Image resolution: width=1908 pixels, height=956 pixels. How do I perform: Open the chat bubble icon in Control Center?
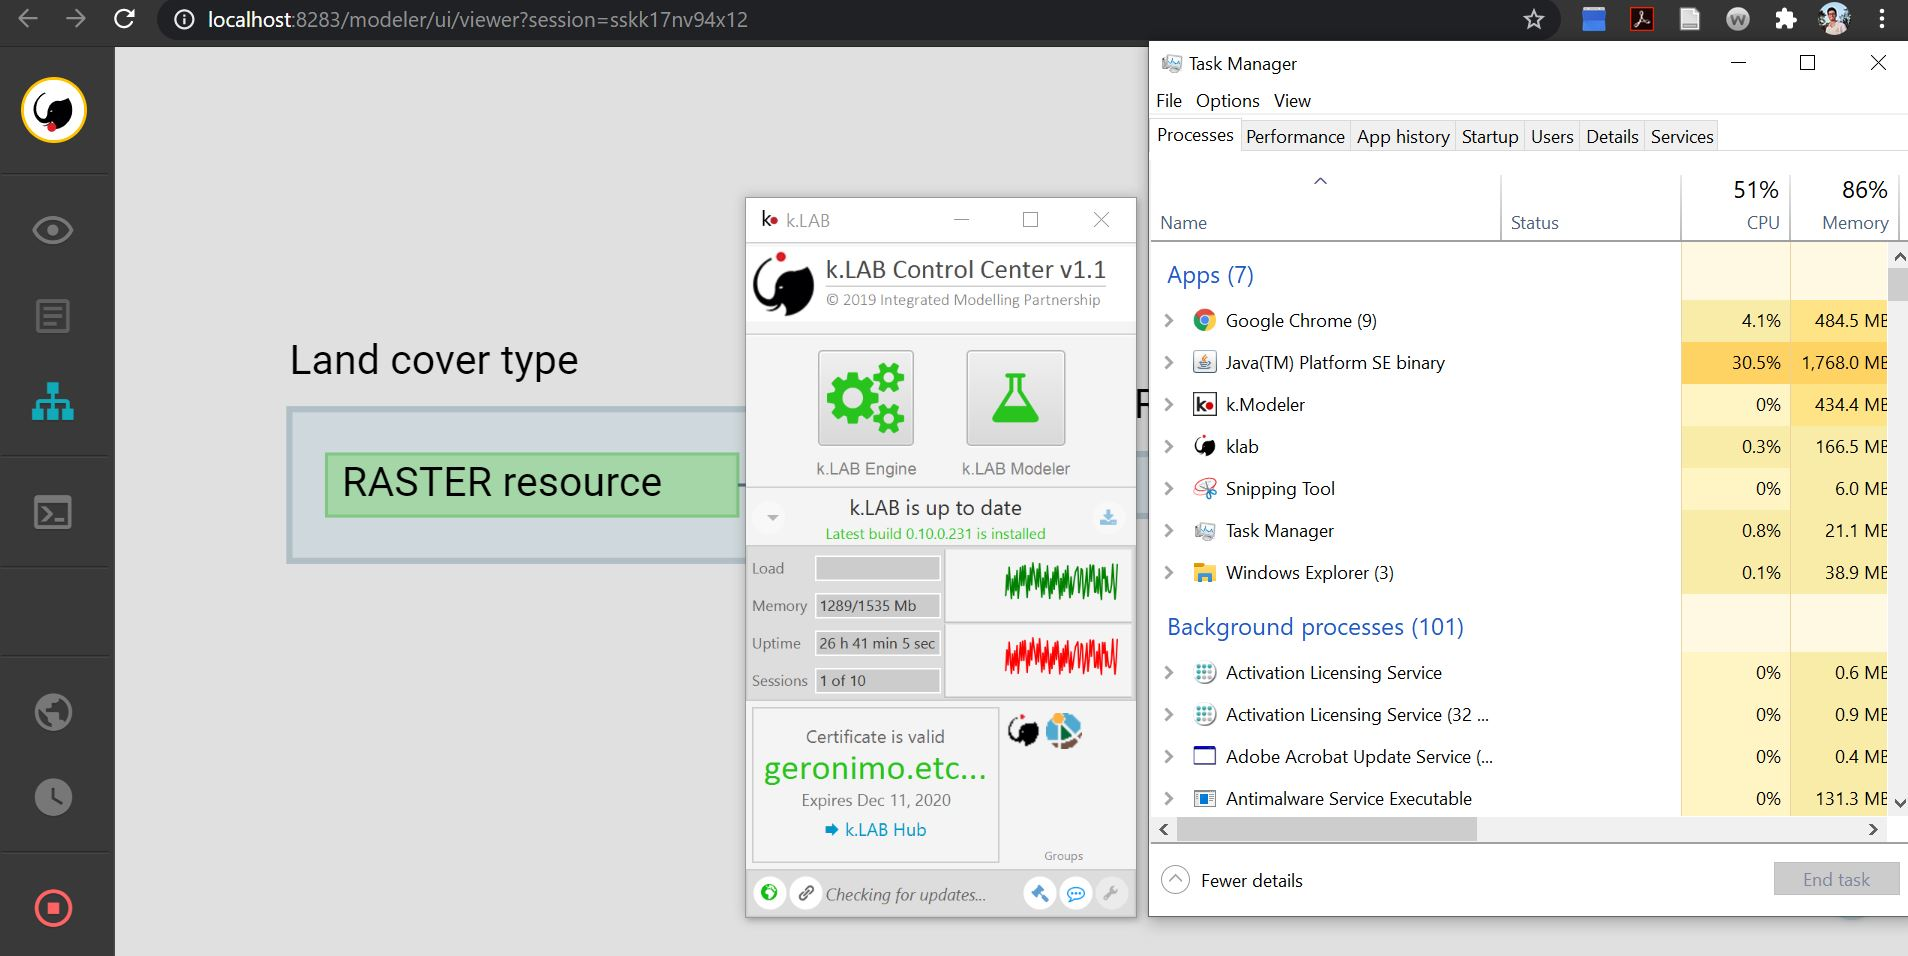(1076, 893)
